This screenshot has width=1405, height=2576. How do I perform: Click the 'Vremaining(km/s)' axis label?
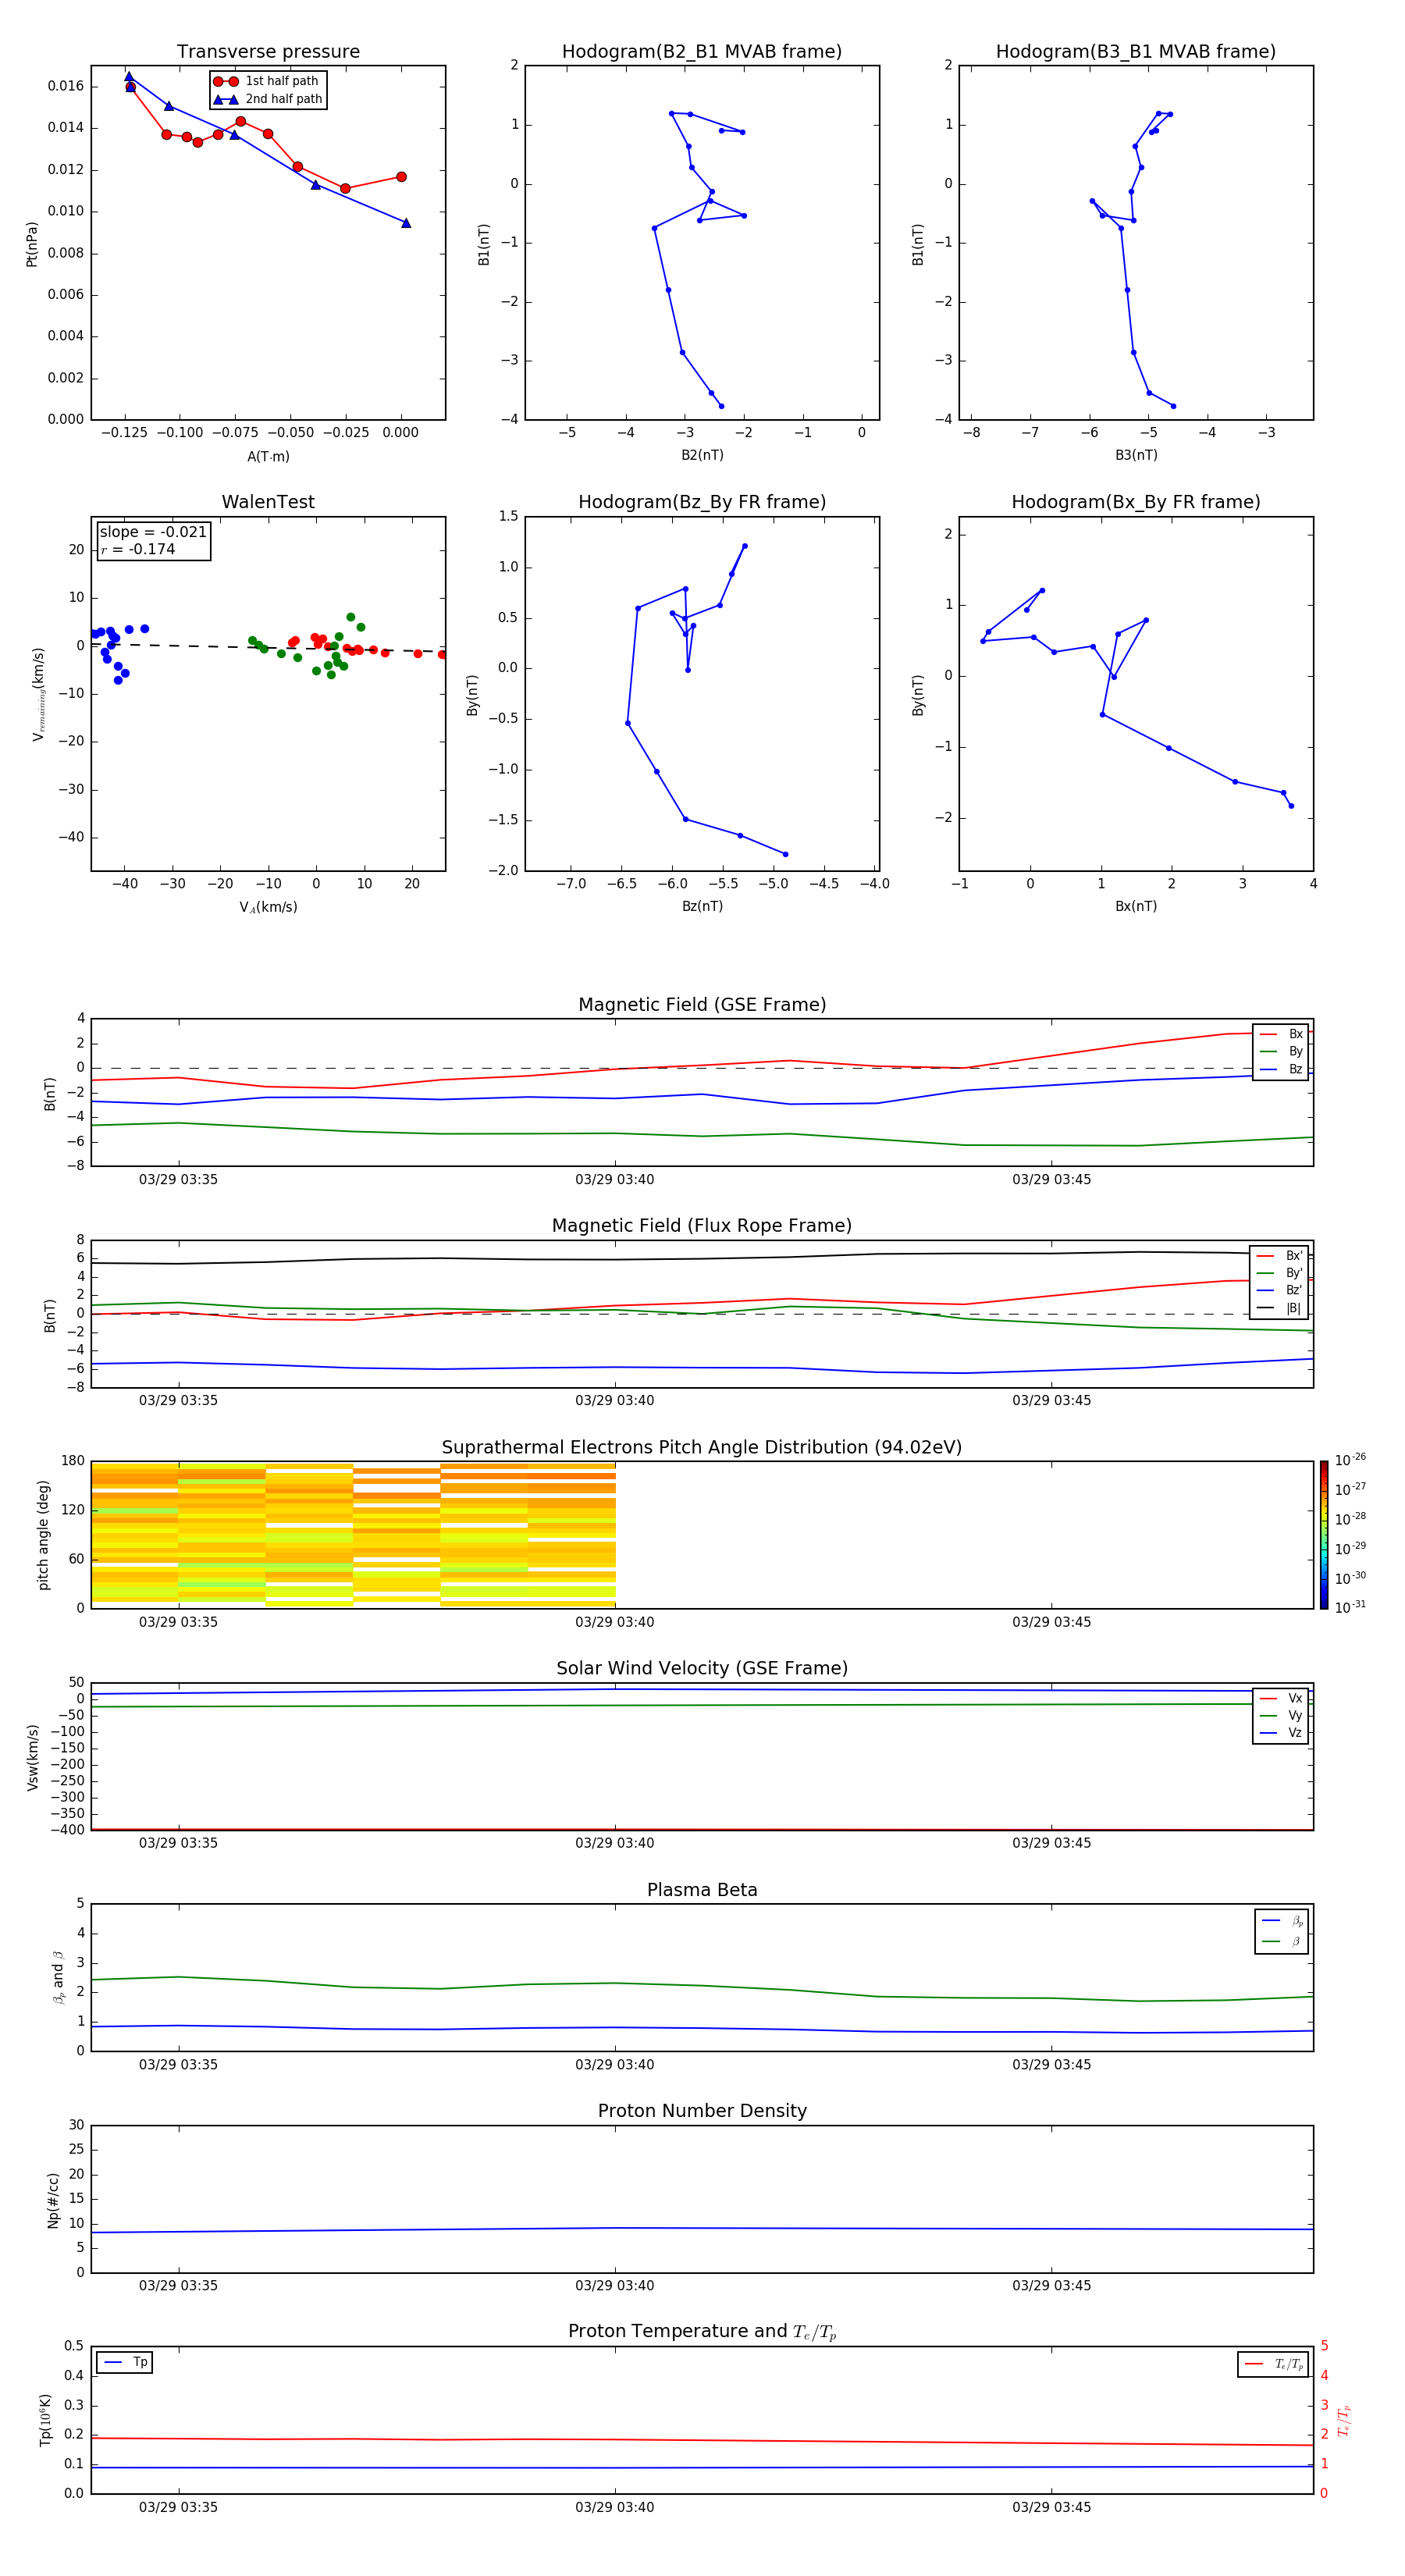[x=39, y=694]
